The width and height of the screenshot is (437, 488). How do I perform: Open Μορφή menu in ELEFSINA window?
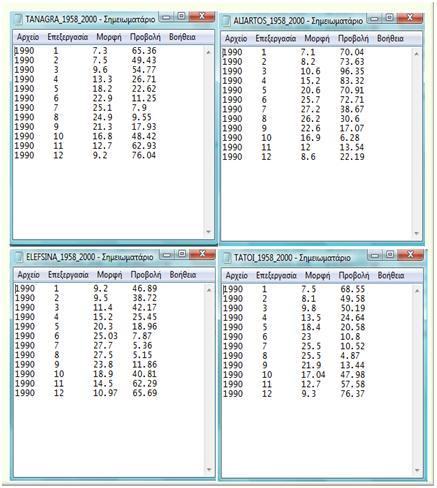coord(110,275)
